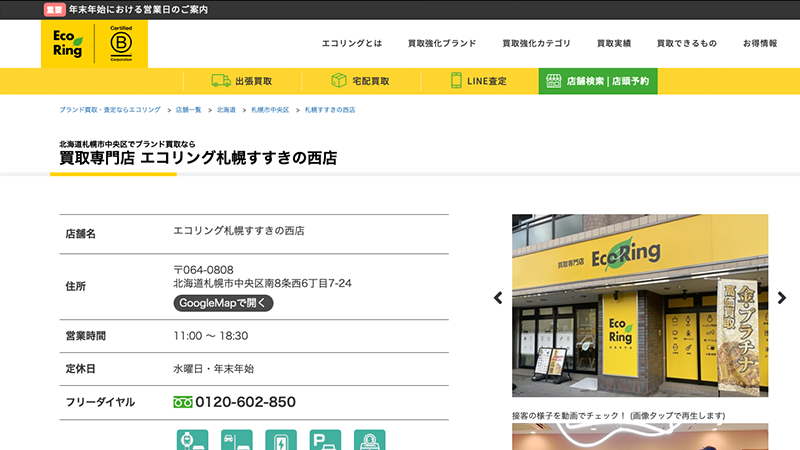This screenshot has height=450, width=800.
Task: Click the Eco Ring storefront photo
Action: point(640,305)
